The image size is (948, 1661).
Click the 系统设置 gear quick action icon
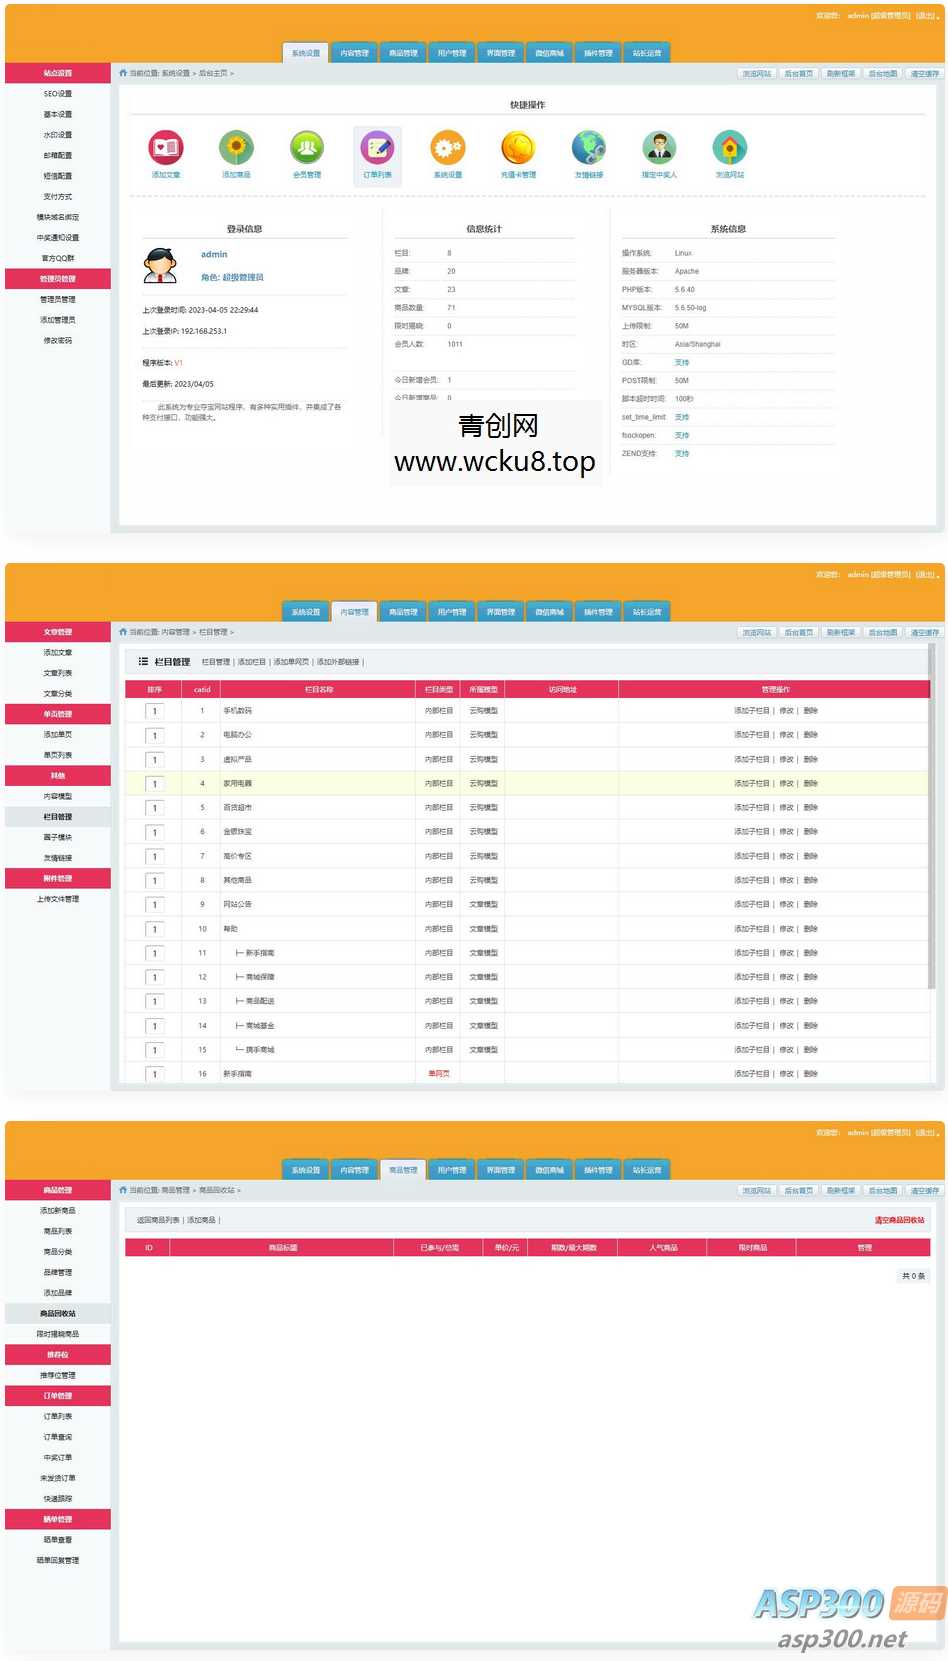click(448, 148)
